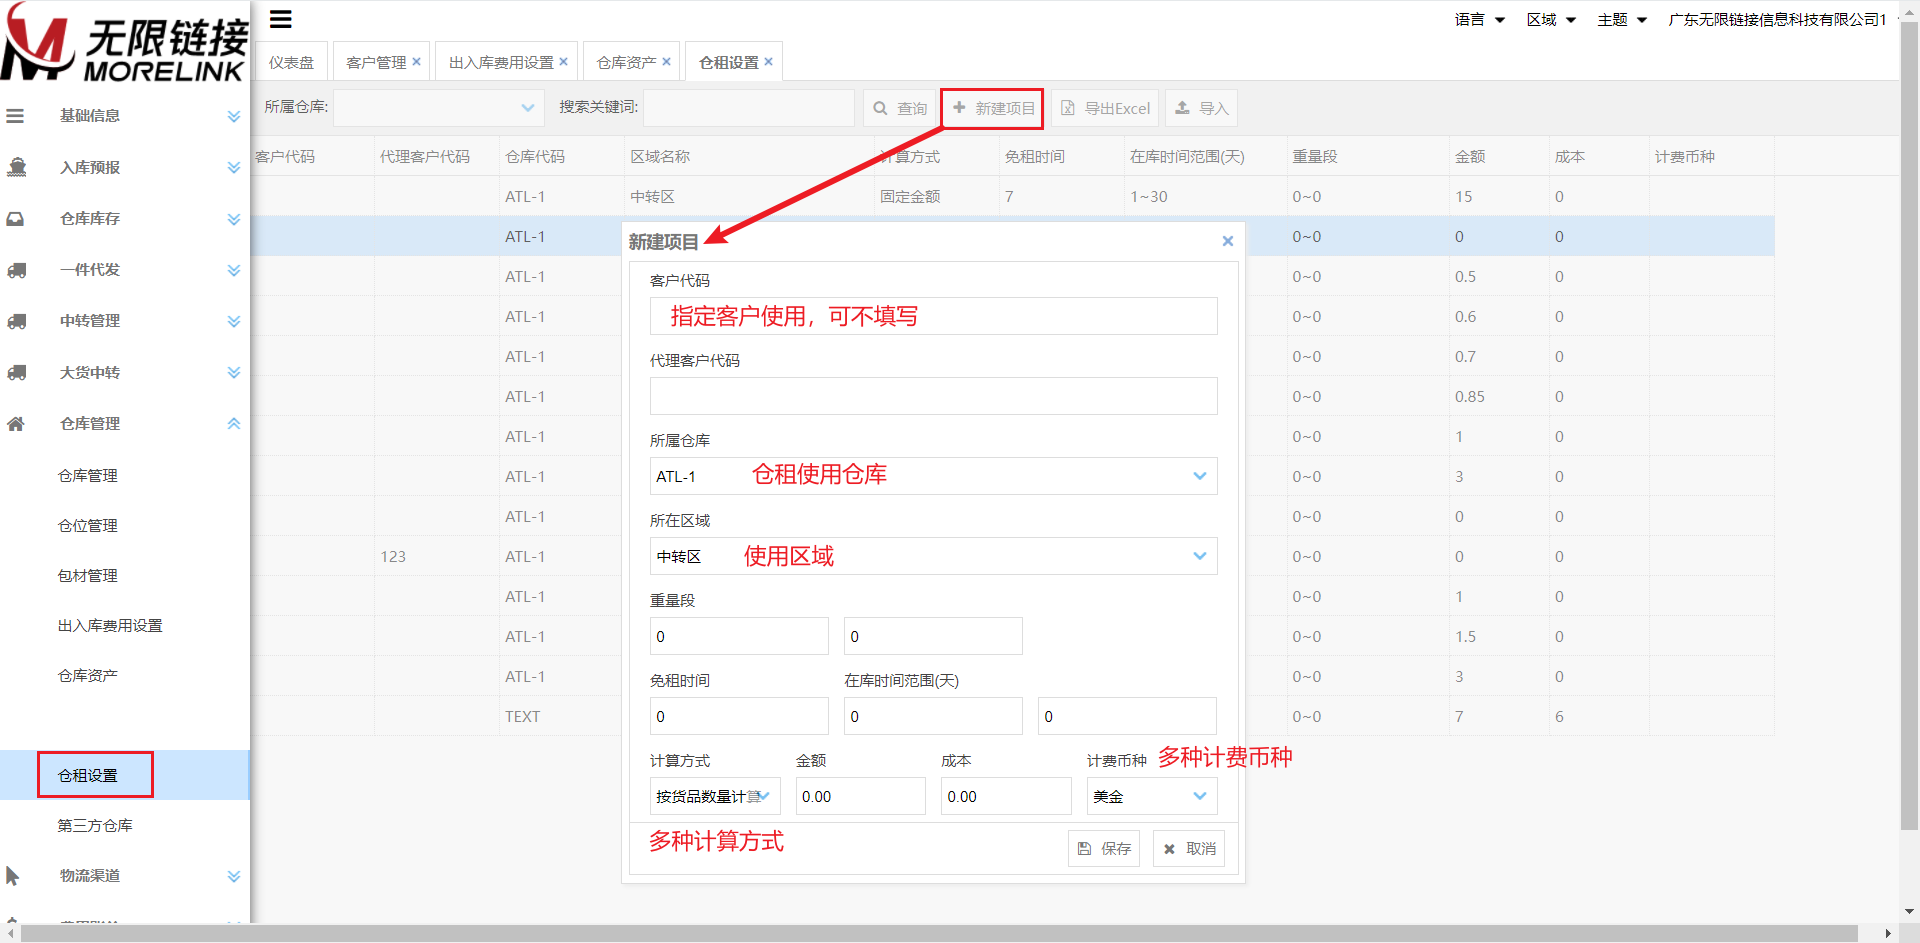
Task: Save the new project with 保存
Action: [1104, 848]
